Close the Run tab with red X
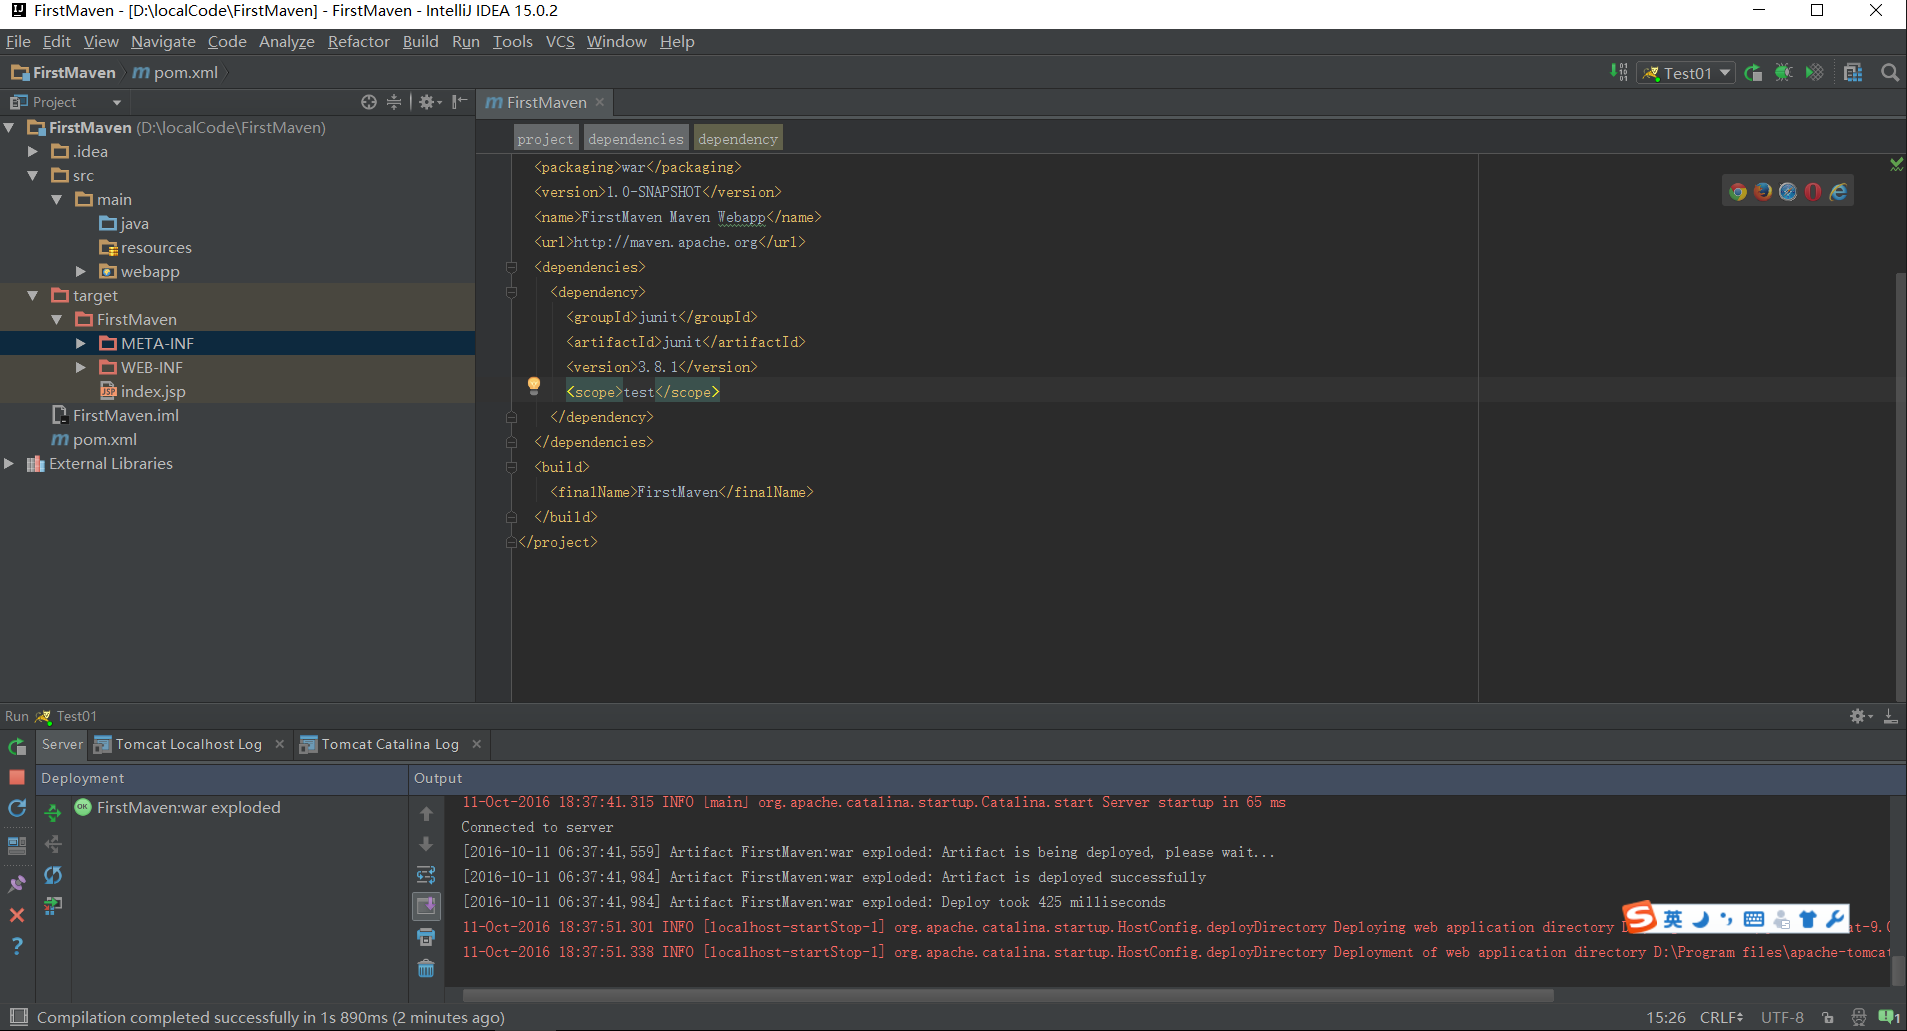 17,915
